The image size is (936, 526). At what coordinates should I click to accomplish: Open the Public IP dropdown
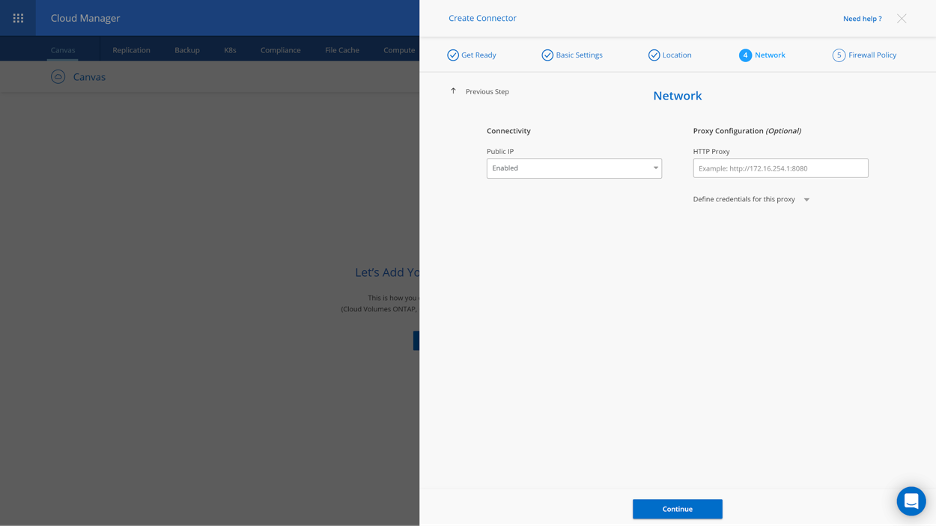(573, 168)
